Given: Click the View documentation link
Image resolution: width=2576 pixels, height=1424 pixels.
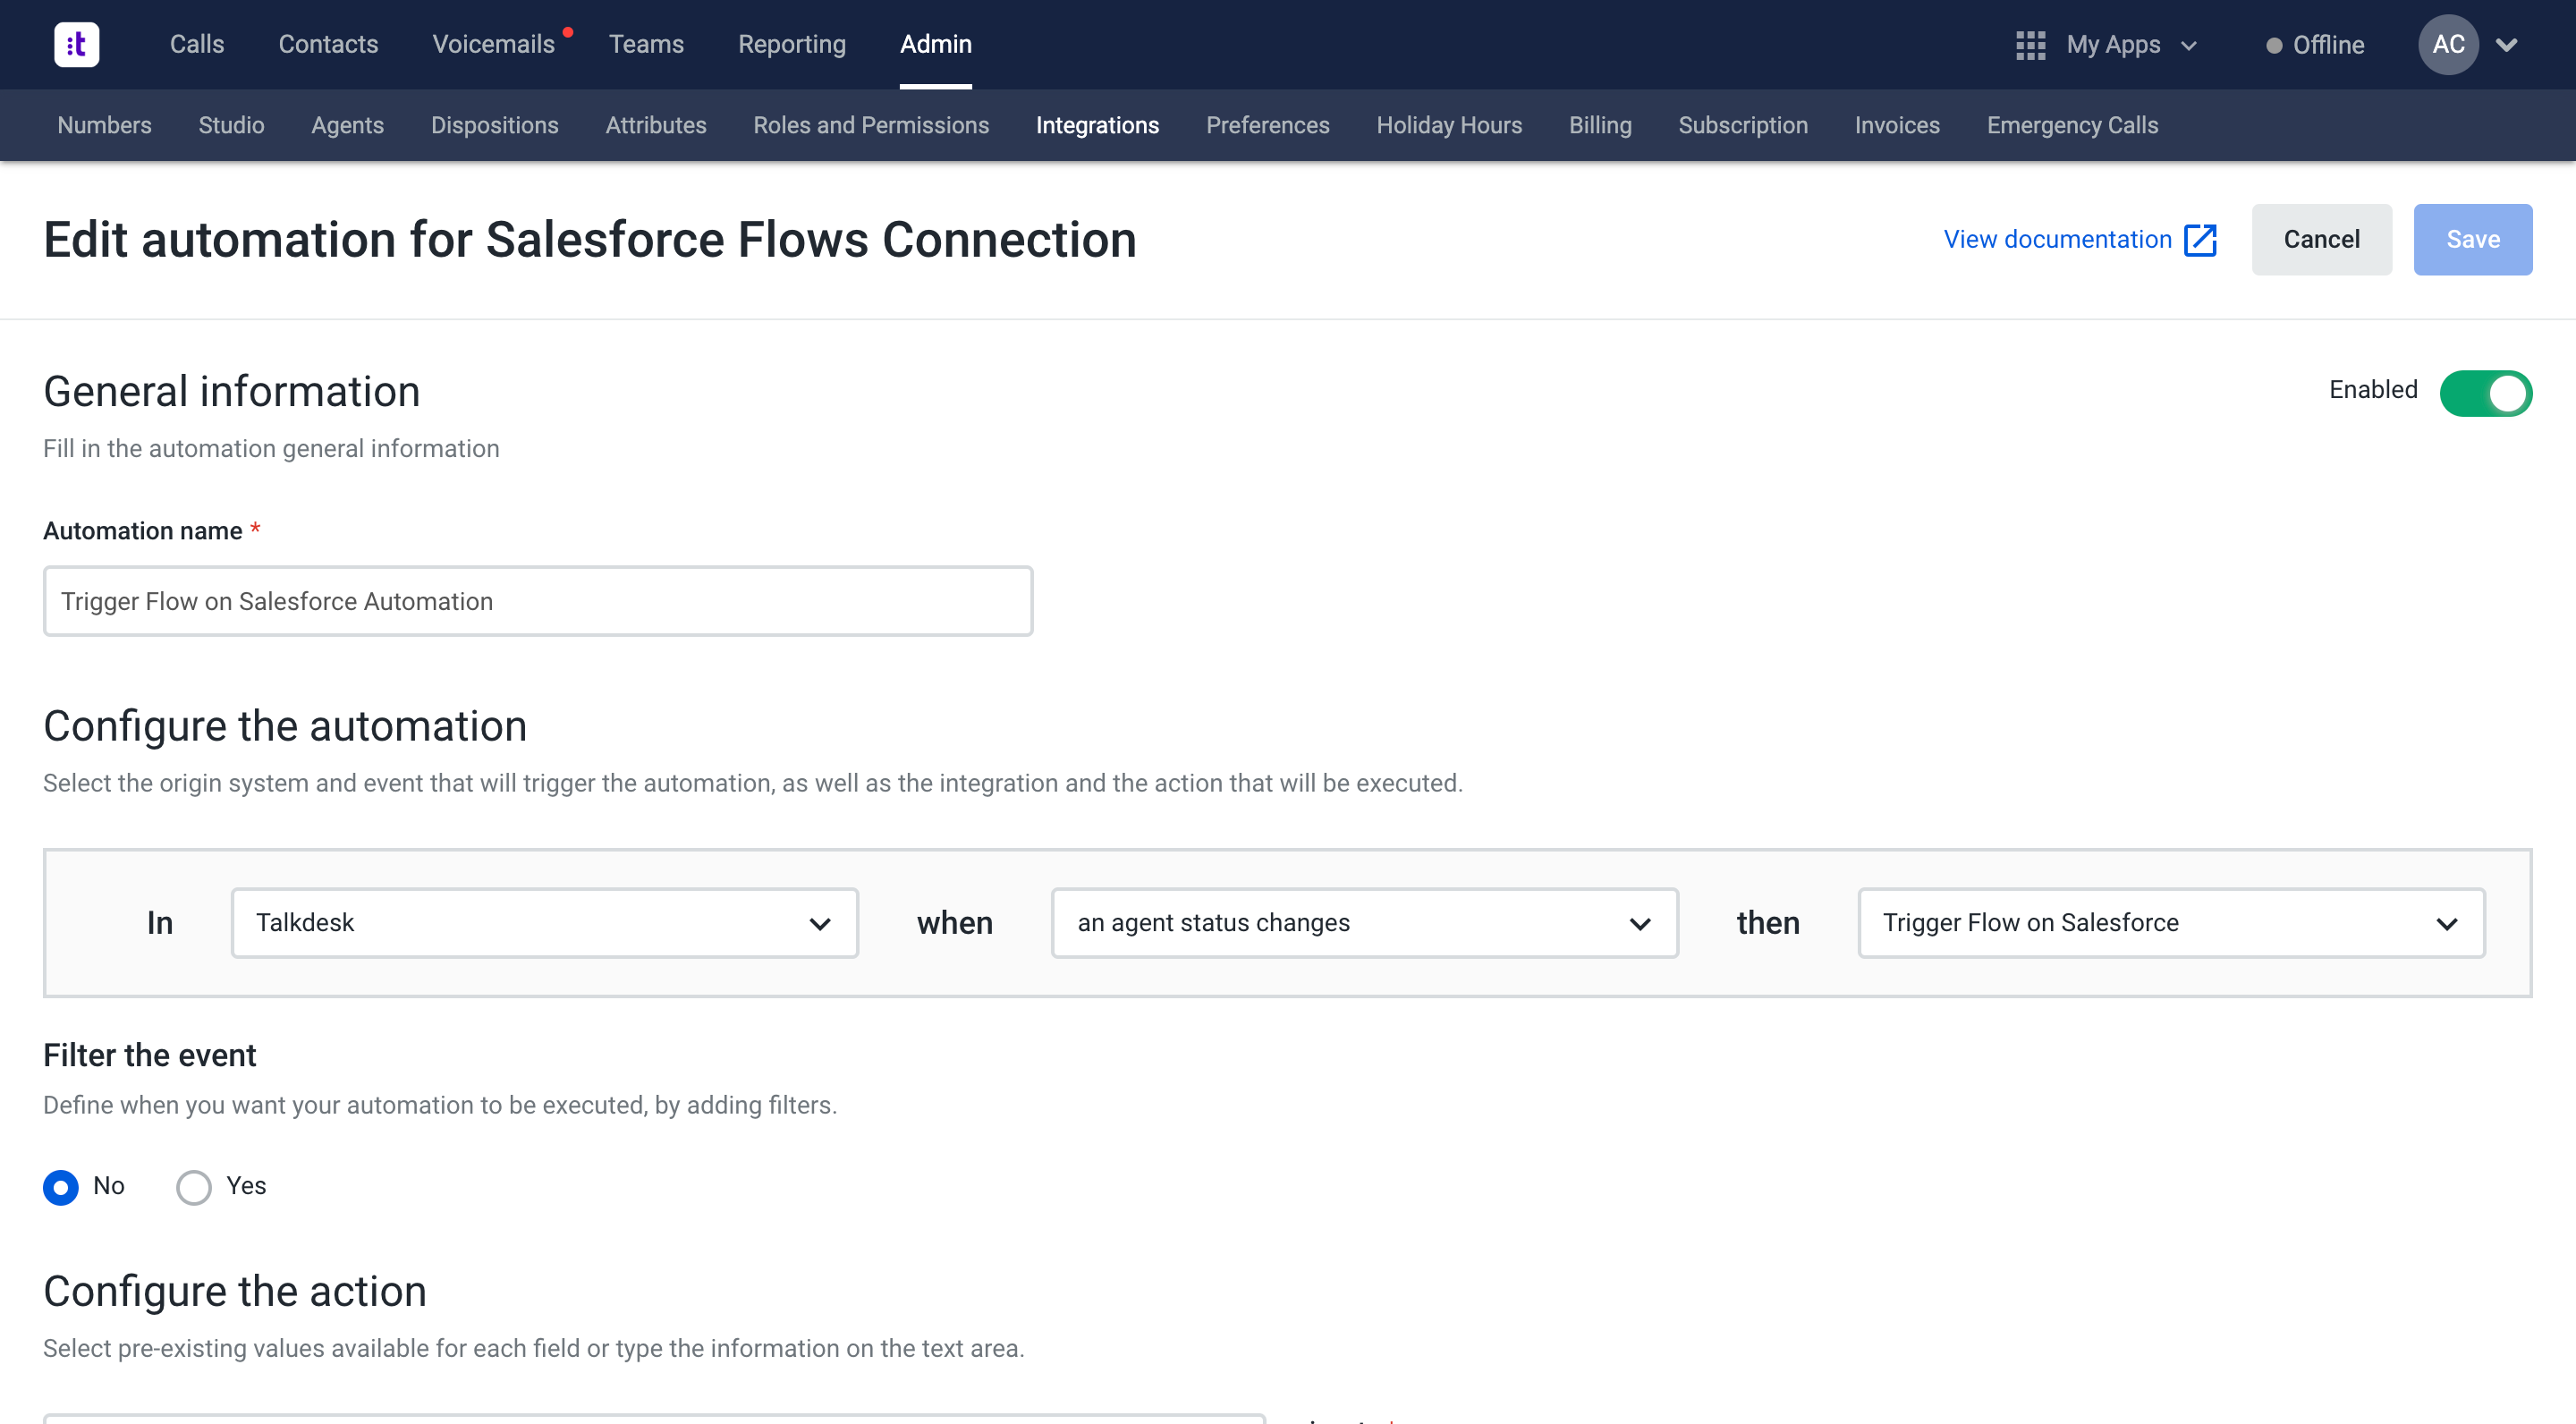Looking at the screenshot, I should click(2057, 240).
